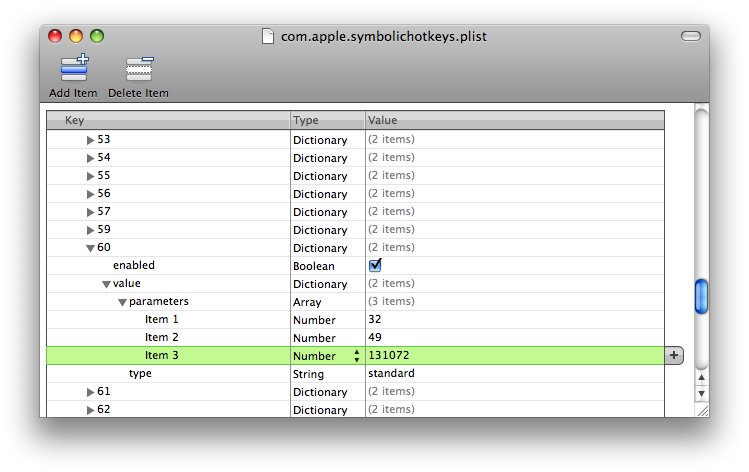This screenshot has width=749, height=472.
Task: Collapse the parameters array triangle
Action: pos(122,302)
